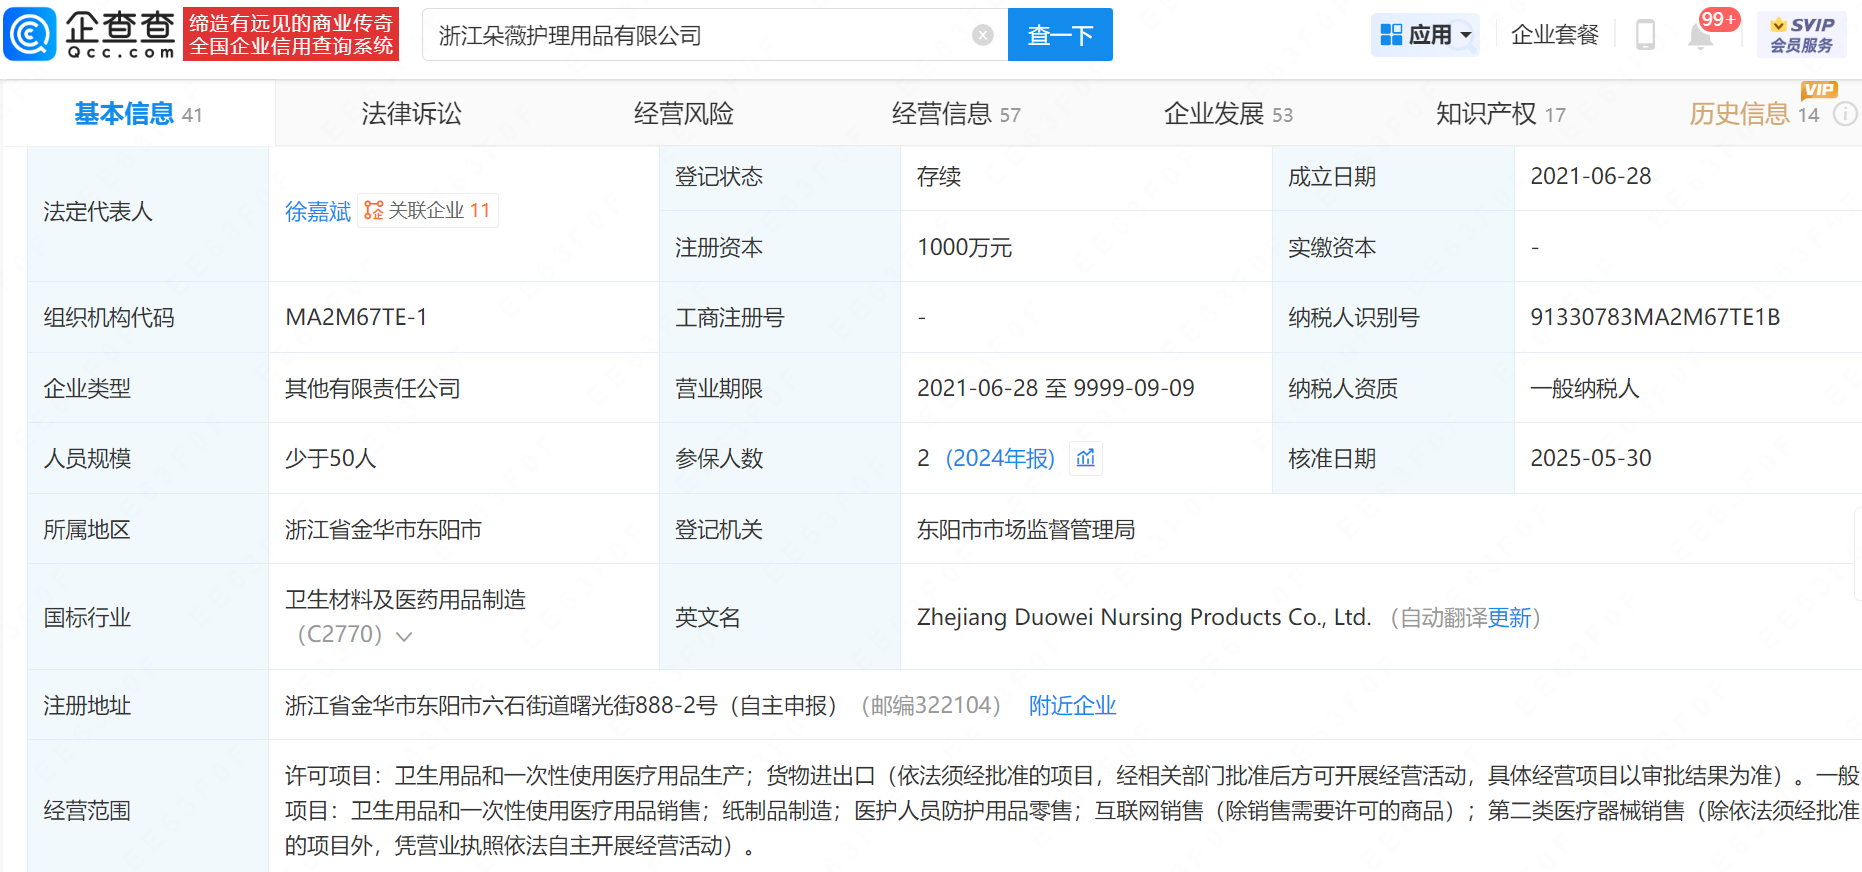This screenshot has height=872, width=1862.
Task: Click the info icon next to 历史信息
Action: [1845, 114]
